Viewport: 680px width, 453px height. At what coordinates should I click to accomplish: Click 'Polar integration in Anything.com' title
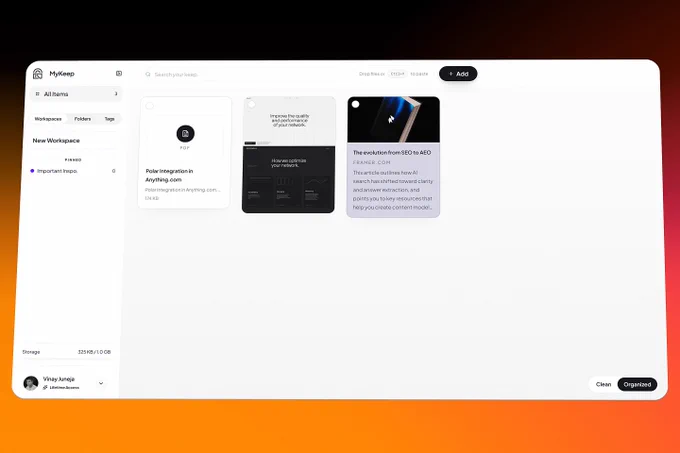point(169,175)
